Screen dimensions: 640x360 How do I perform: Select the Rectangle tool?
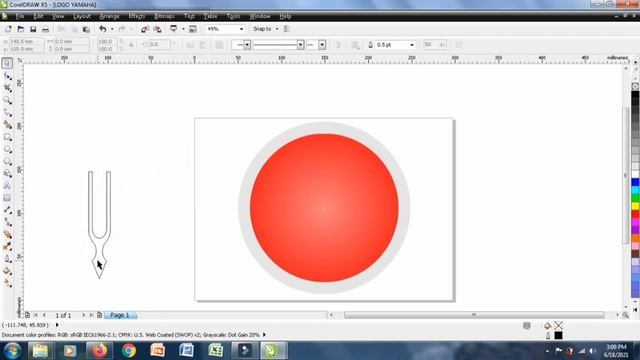pyautogui.click(x=7, y=137)
